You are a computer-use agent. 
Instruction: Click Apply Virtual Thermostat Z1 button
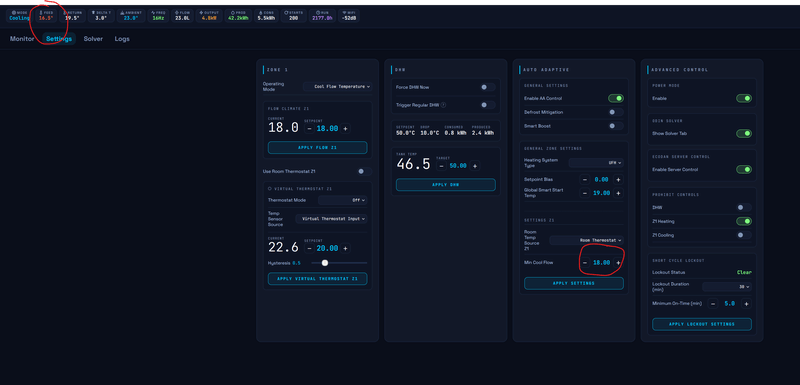[317, 279]
